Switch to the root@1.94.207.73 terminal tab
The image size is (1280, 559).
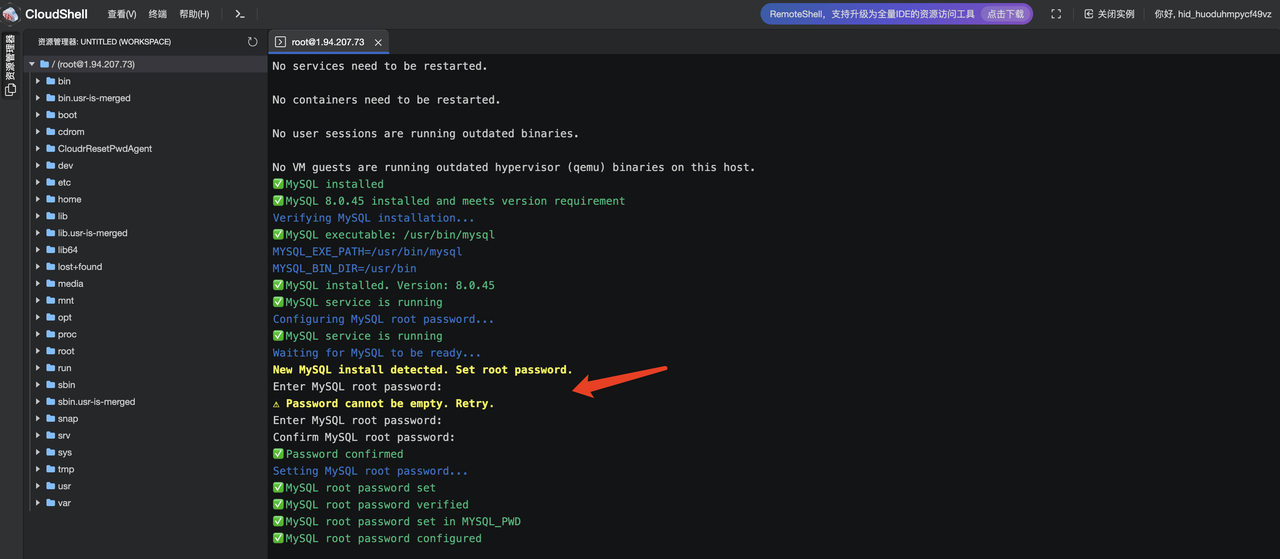[327, 42]
